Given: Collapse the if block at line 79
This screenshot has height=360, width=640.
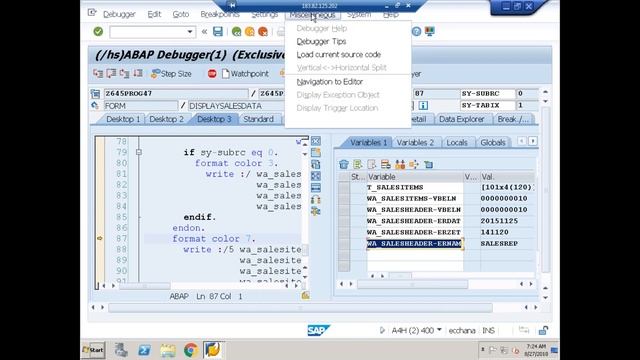Looking at the screenshot, I should tap(139, 152).
